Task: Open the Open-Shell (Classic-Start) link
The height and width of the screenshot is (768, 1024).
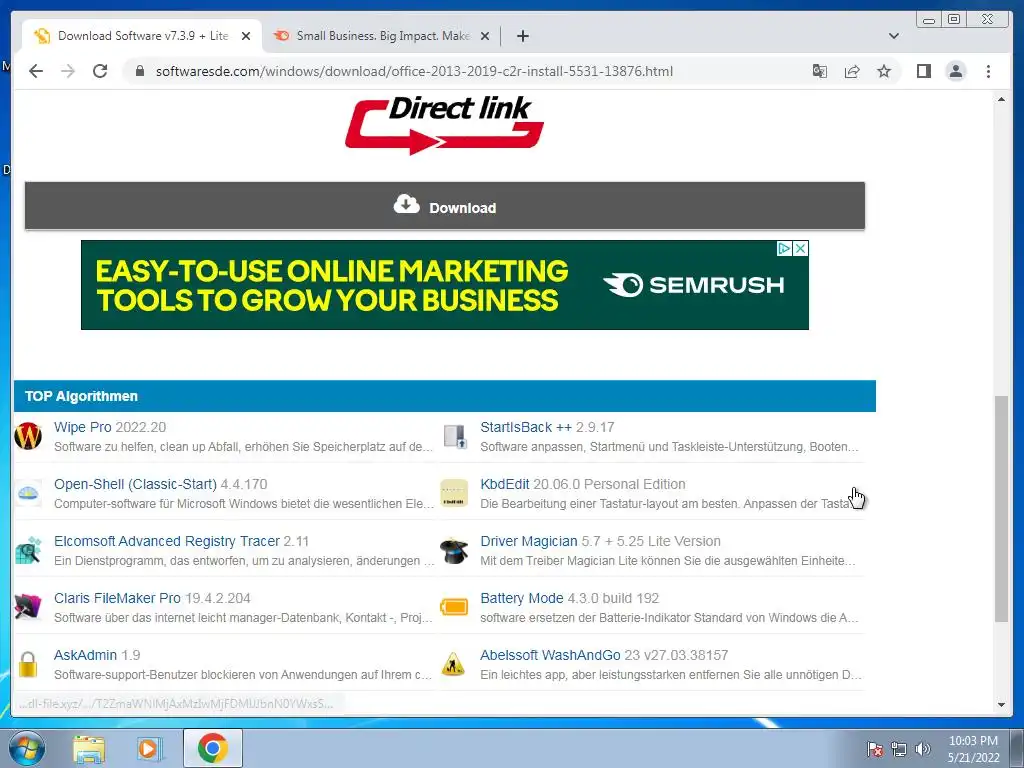Action: pyautogui.click(x=135, y=484)
